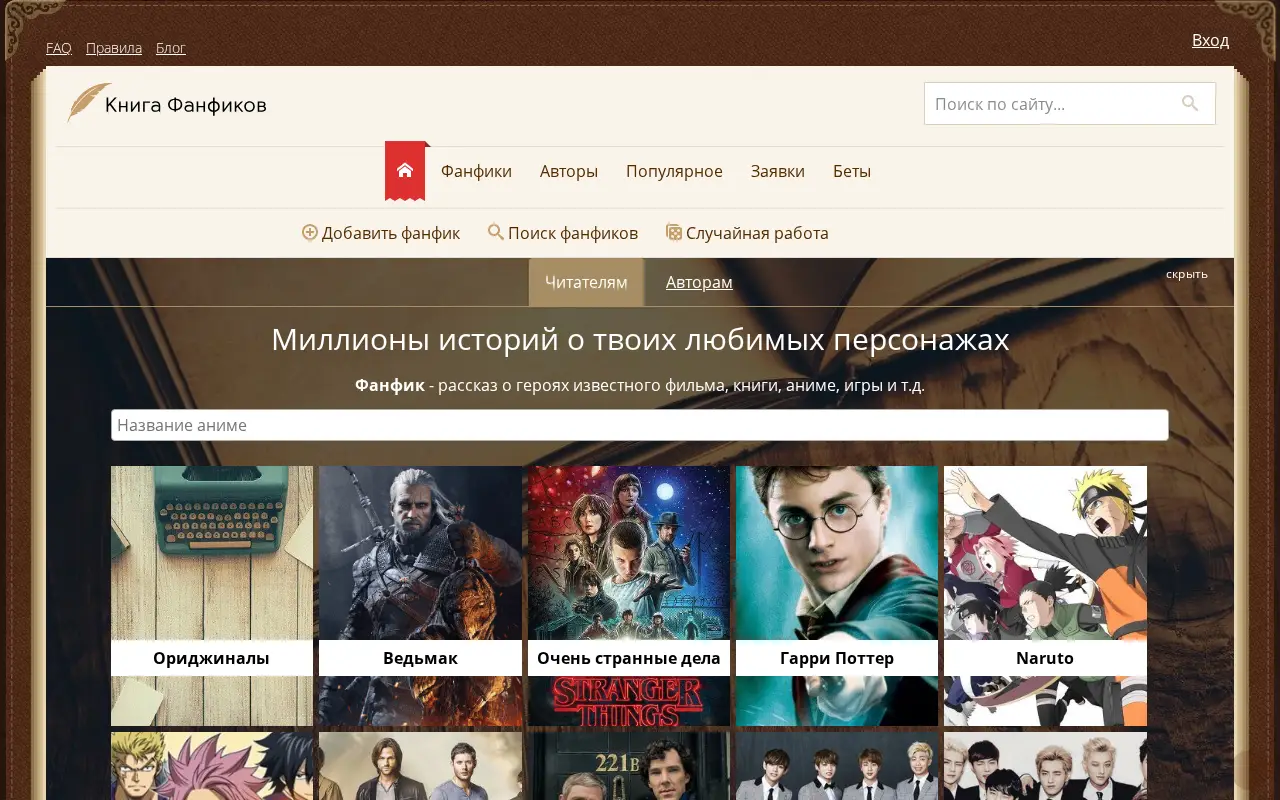Click the magnifier icon beside Поиск фанфиков
The height and width of the screenshot is (800, 1280).
(x=495, y=232)
